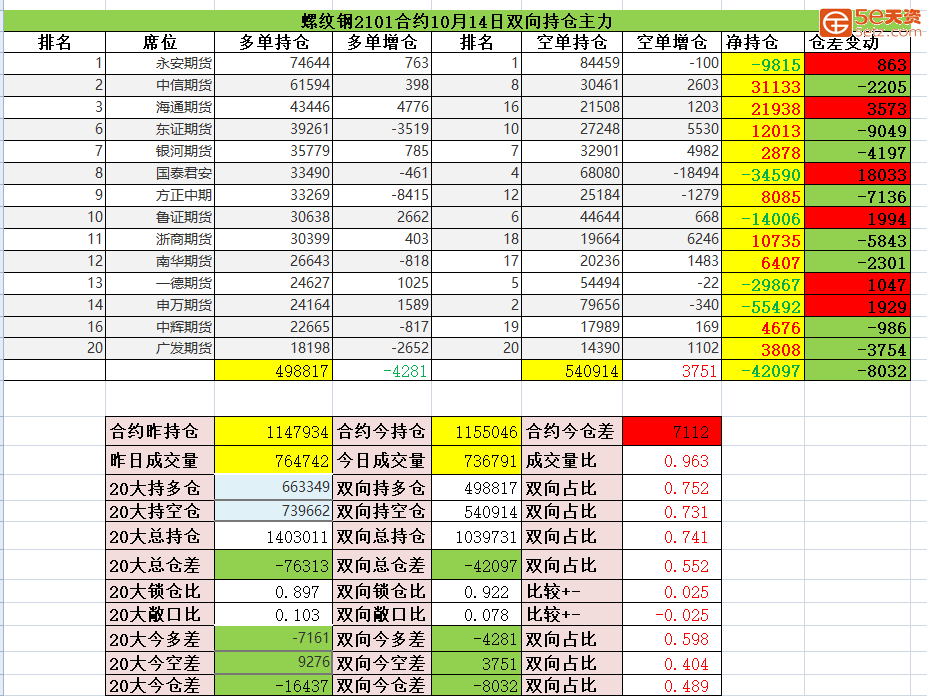This screenshot has height=696, width=927.
Task: Select the net total cell -42097
Action: click(x=763, y=370)
